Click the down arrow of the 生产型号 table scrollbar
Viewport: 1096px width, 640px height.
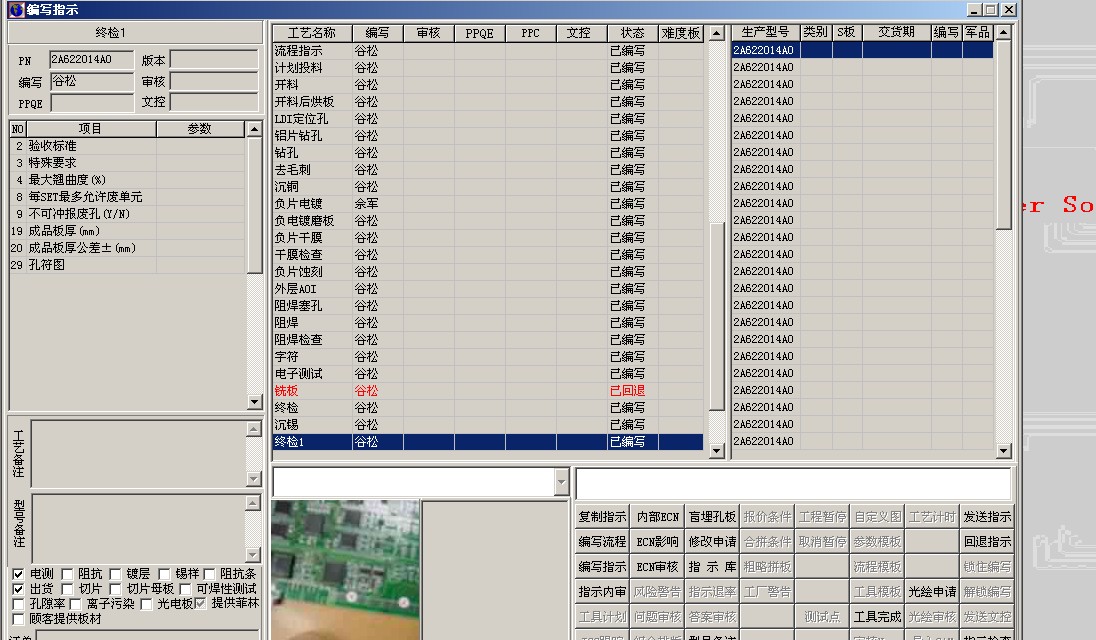1004,451
